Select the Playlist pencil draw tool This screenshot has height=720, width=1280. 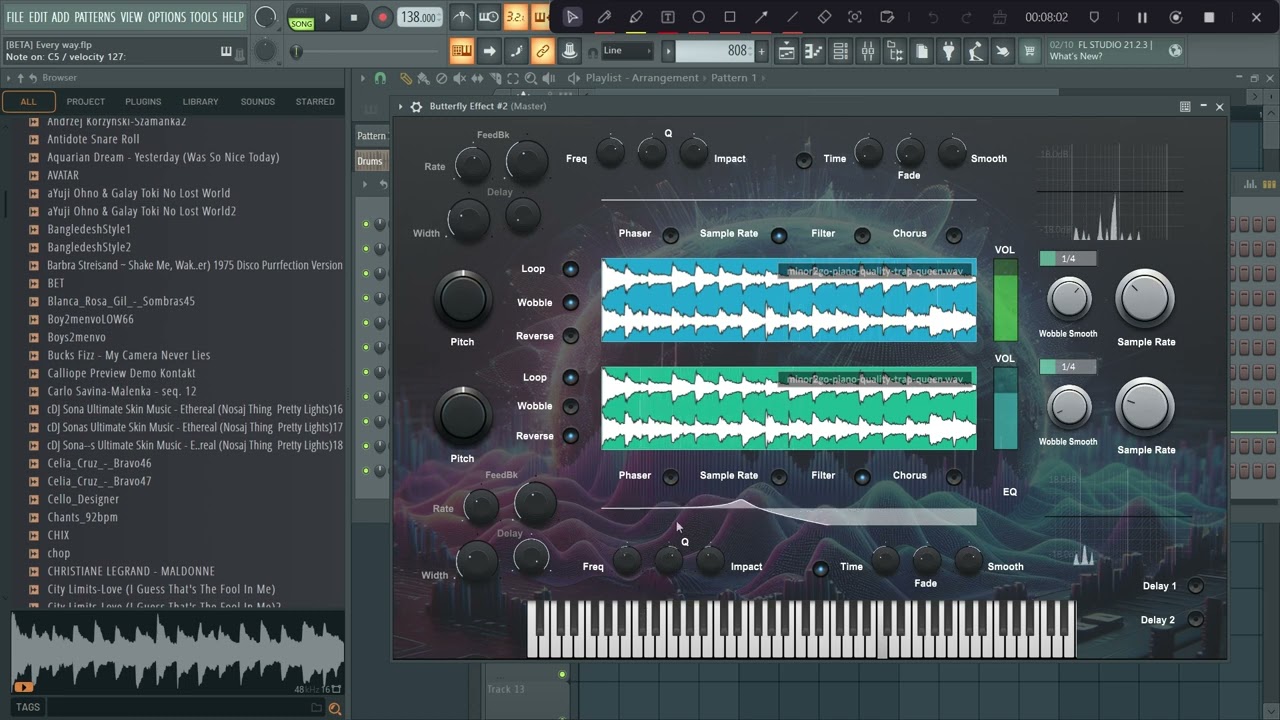click(406, 78)
